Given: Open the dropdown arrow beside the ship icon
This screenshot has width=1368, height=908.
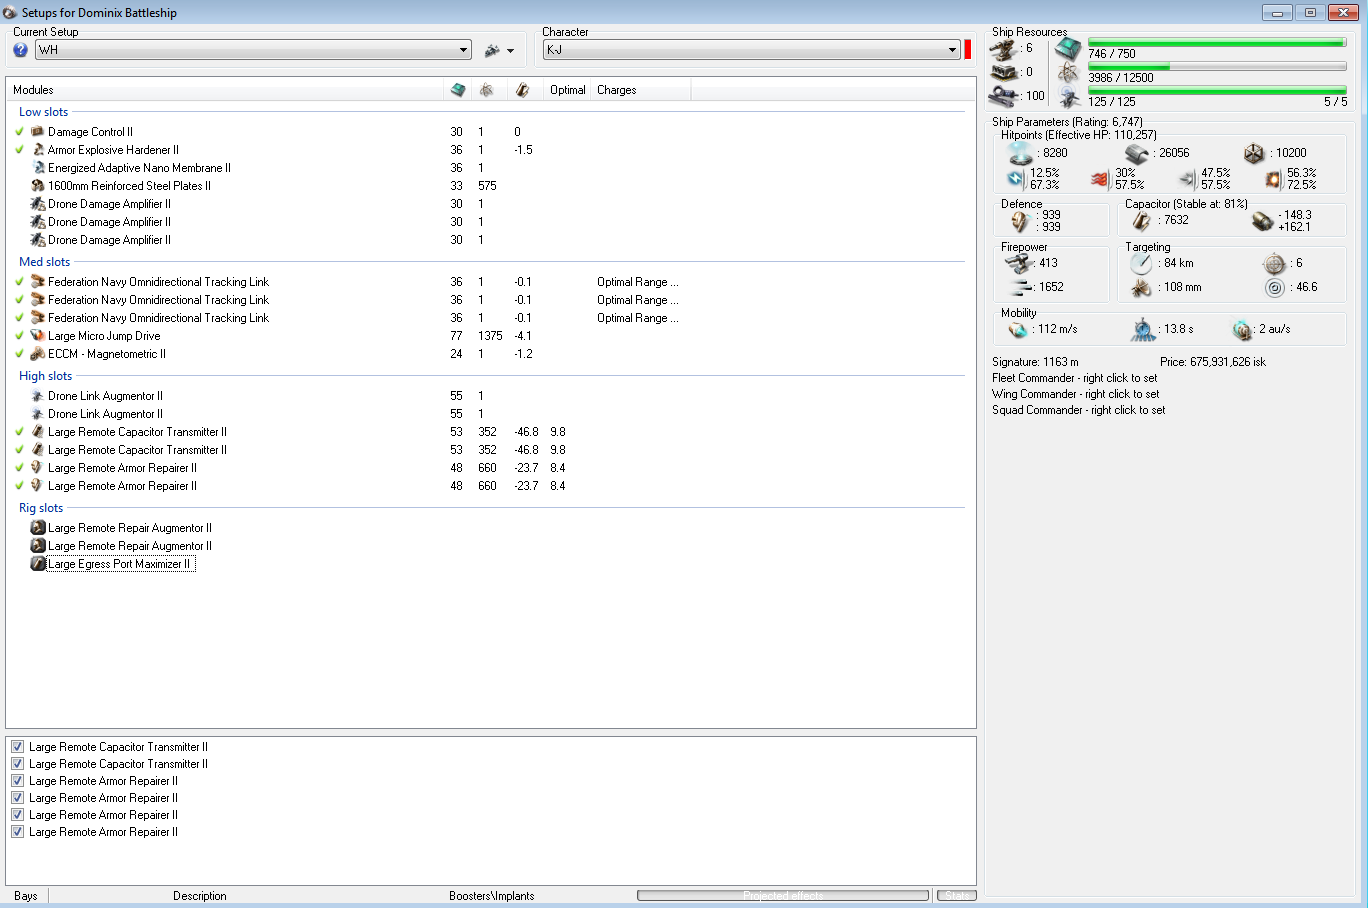Looking at the screenshot, I should (511, 51).
